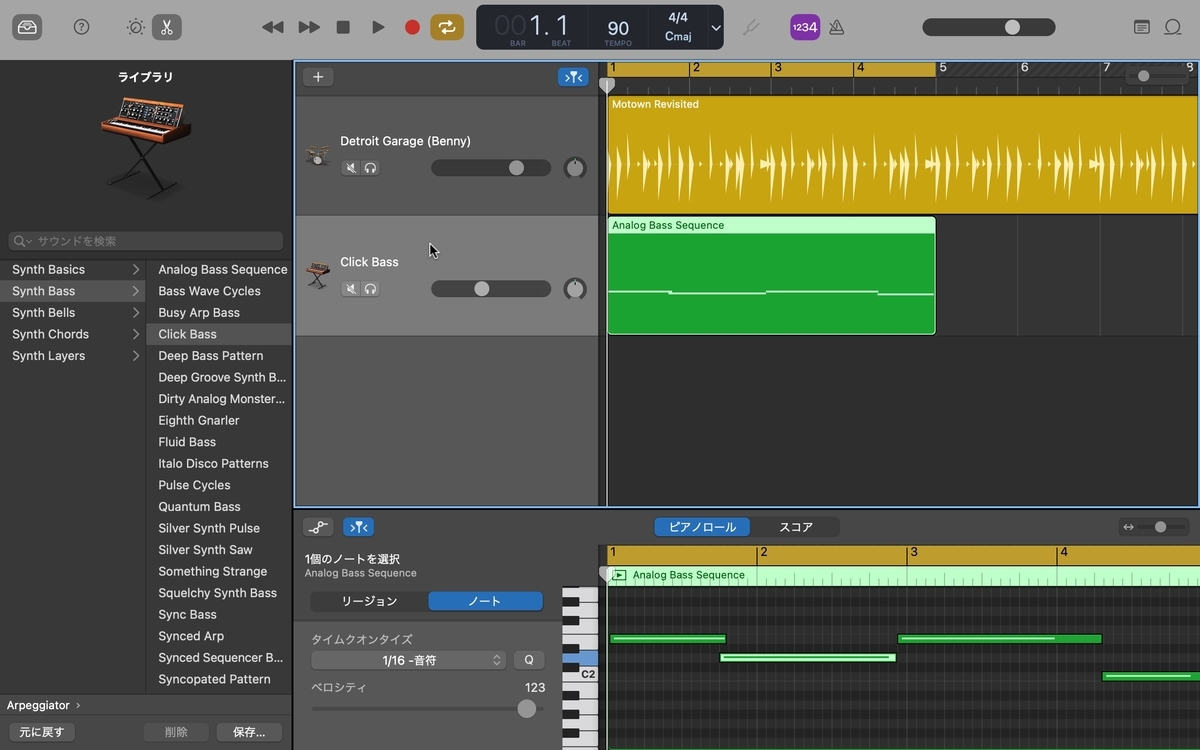Expand Synth Chords category
The image size is (1200, 750).
pyautogui.click(x=136, y=334)
